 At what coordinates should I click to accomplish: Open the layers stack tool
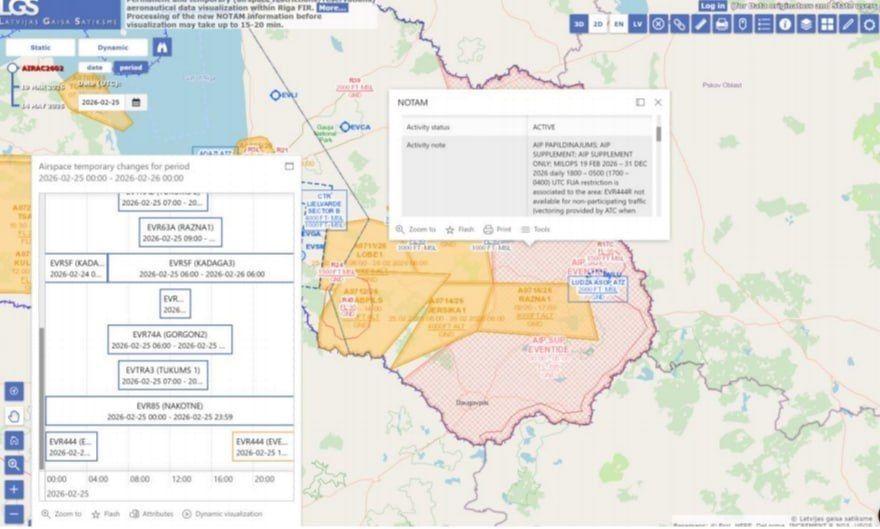coord(806,24)
